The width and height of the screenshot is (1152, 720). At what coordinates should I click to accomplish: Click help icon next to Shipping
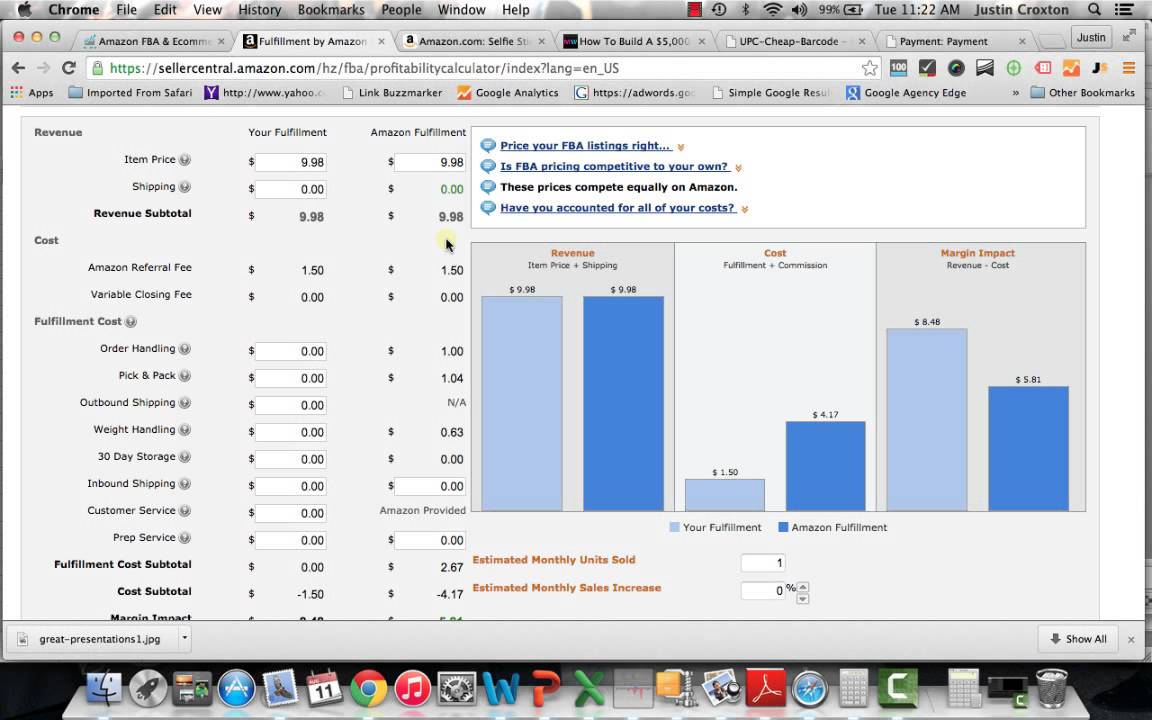185,187
